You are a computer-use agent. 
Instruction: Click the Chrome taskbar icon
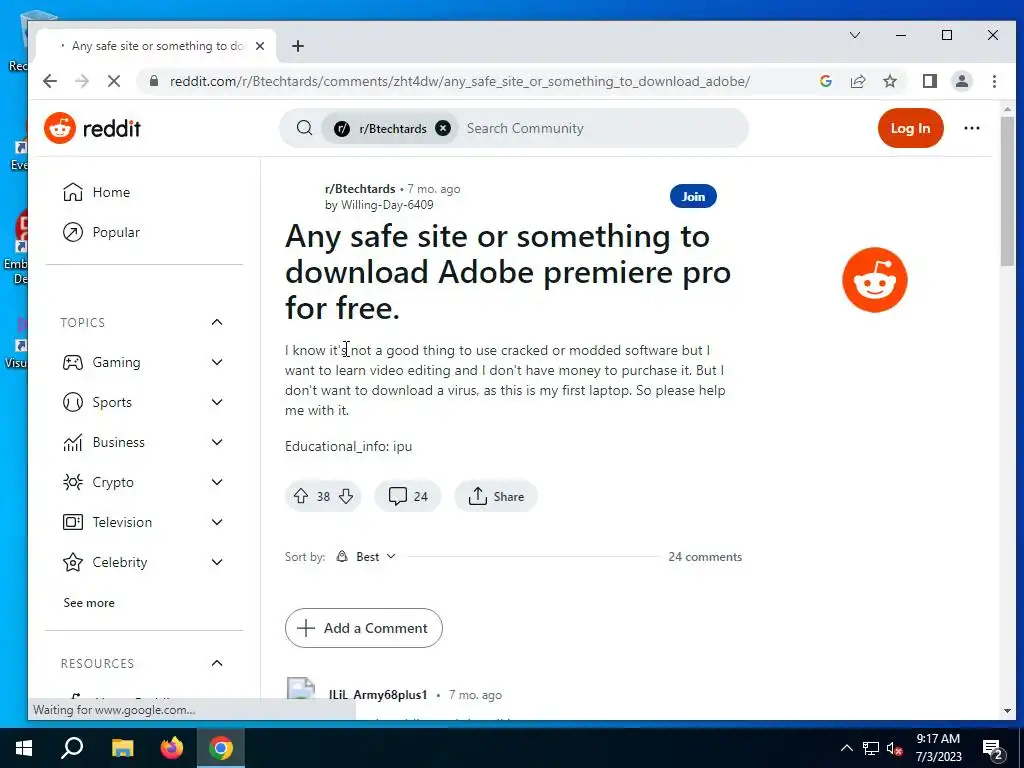[221, 748]
